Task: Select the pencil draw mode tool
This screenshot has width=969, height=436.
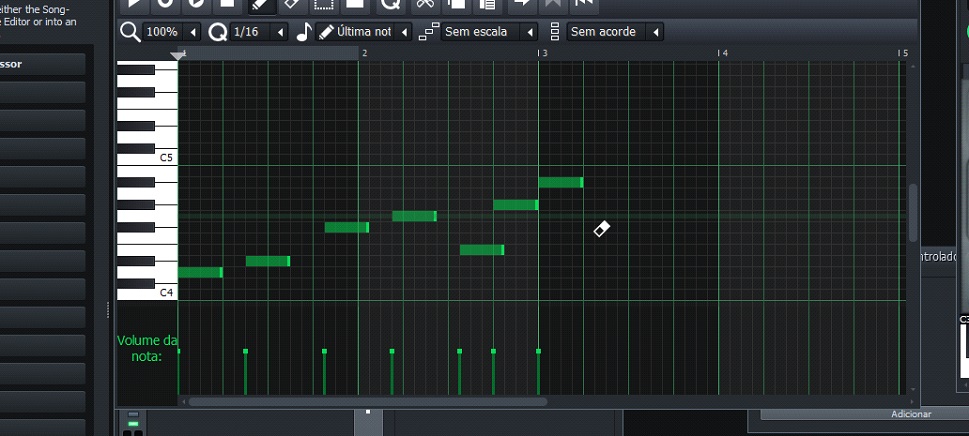Action: point(259,4)
